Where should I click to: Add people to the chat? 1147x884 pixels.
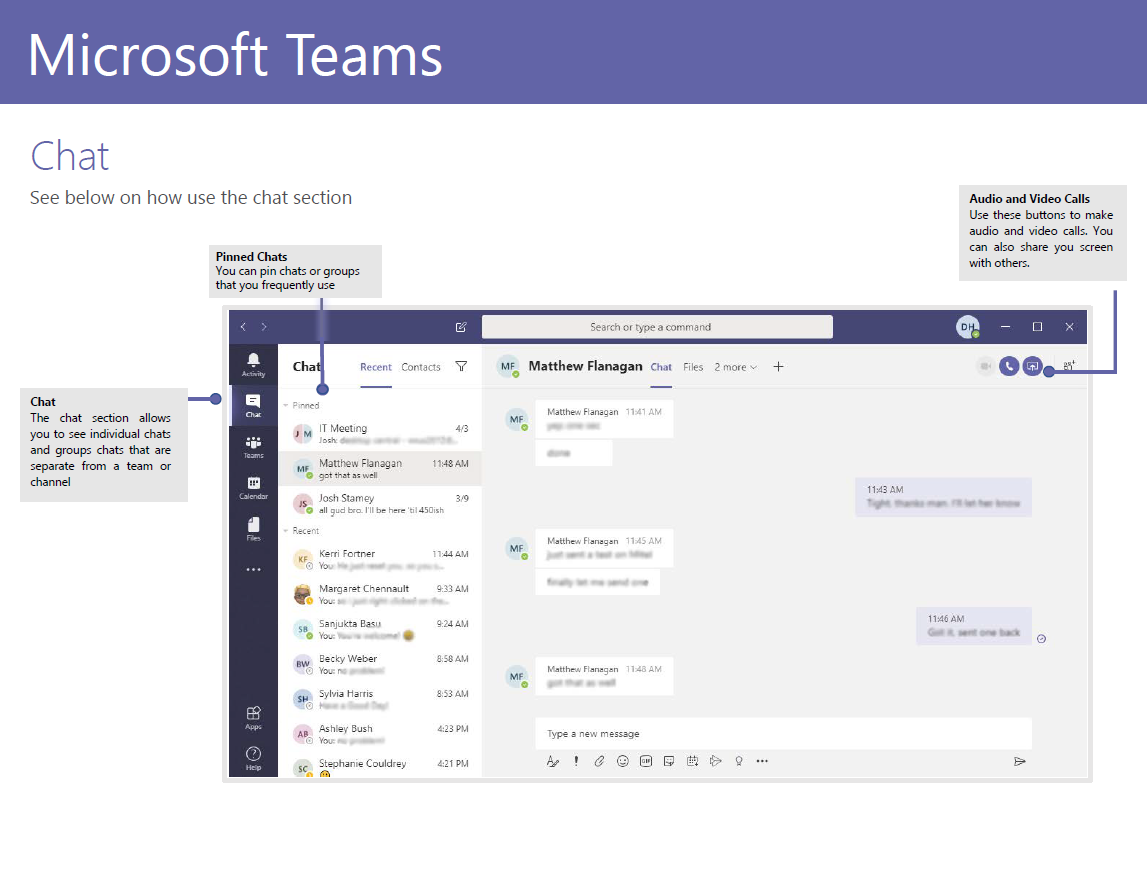tap(1069, 365)
